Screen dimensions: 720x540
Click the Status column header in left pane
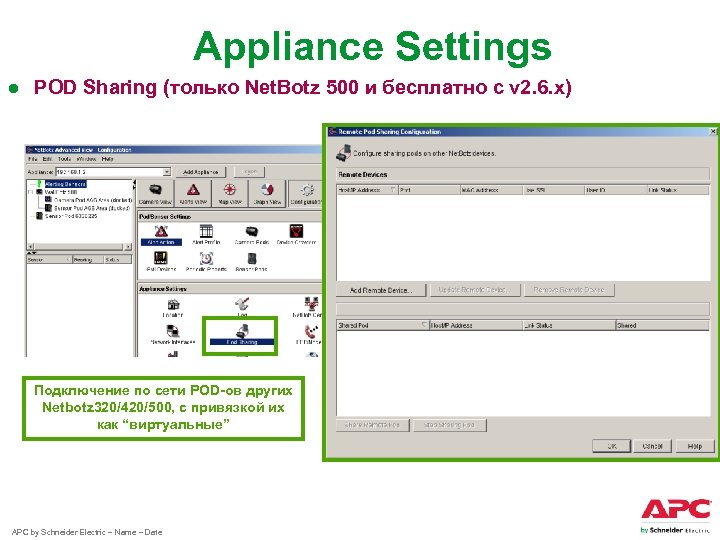118,260
